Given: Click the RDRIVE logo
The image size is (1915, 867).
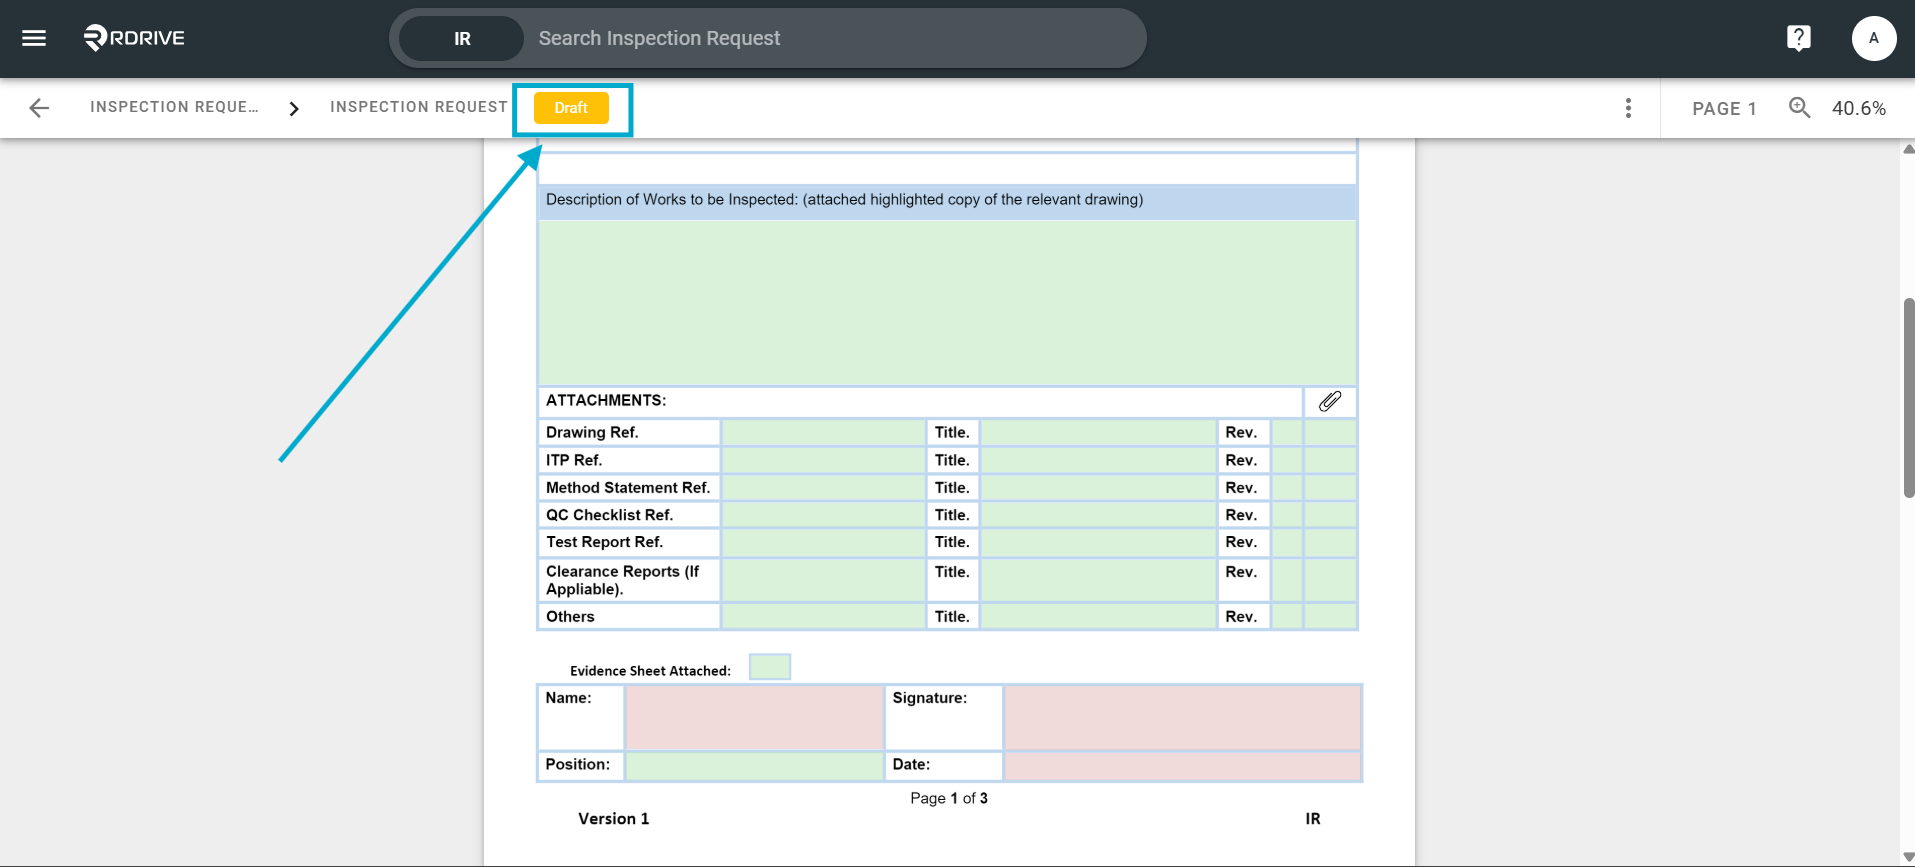Looking at the screenshot, I should pyautogui.click(x=134, y=38).
